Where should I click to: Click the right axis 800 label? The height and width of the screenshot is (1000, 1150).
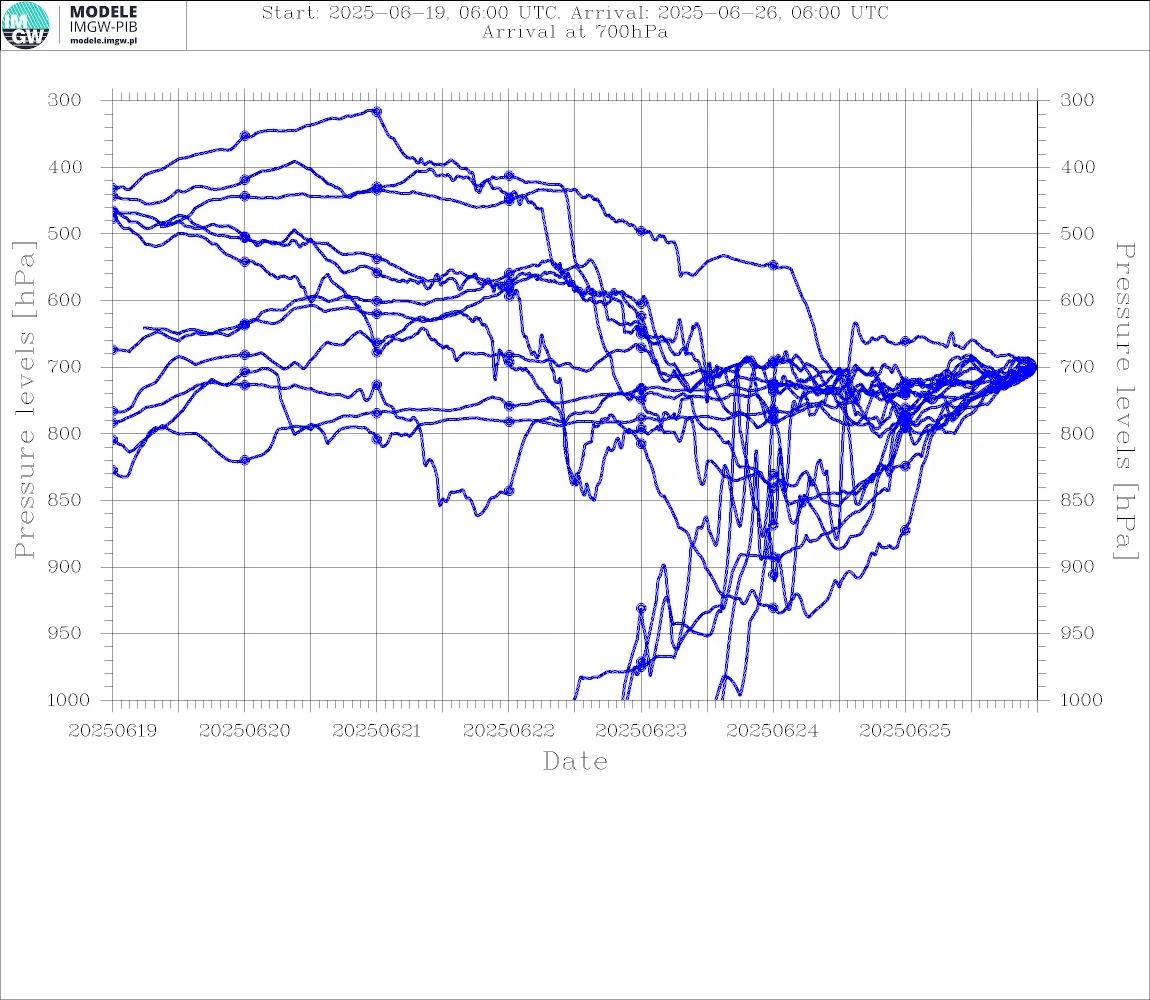[1077, 433]
